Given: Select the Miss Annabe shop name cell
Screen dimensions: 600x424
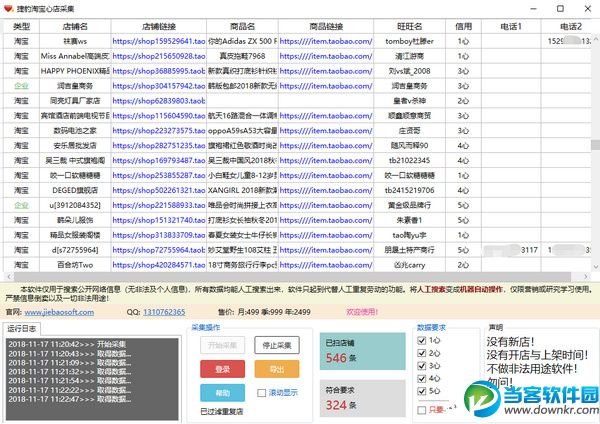Looking at the screenshot, I should pos(75,56).
